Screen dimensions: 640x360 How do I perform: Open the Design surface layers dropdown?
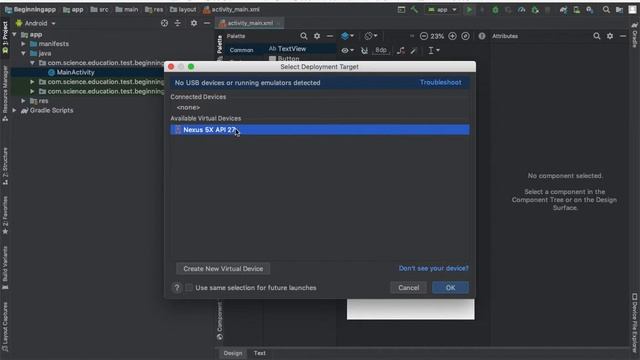(x=347, y=36)
